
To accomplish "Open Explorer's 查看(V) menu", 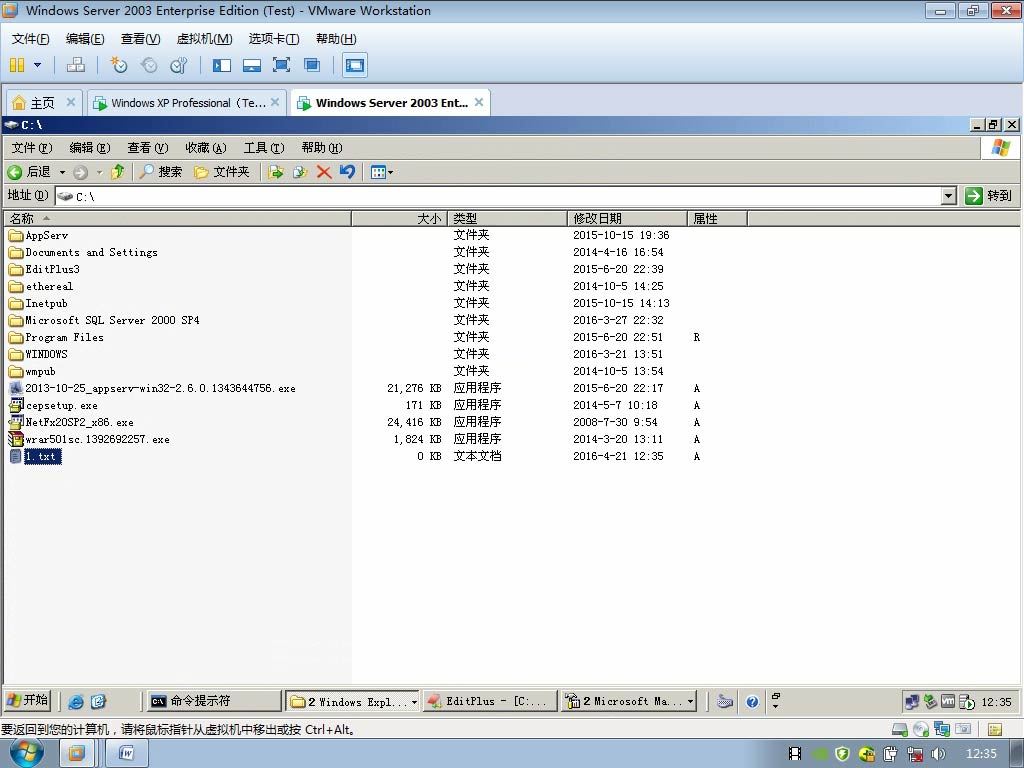I will click(x=148, y=148).
